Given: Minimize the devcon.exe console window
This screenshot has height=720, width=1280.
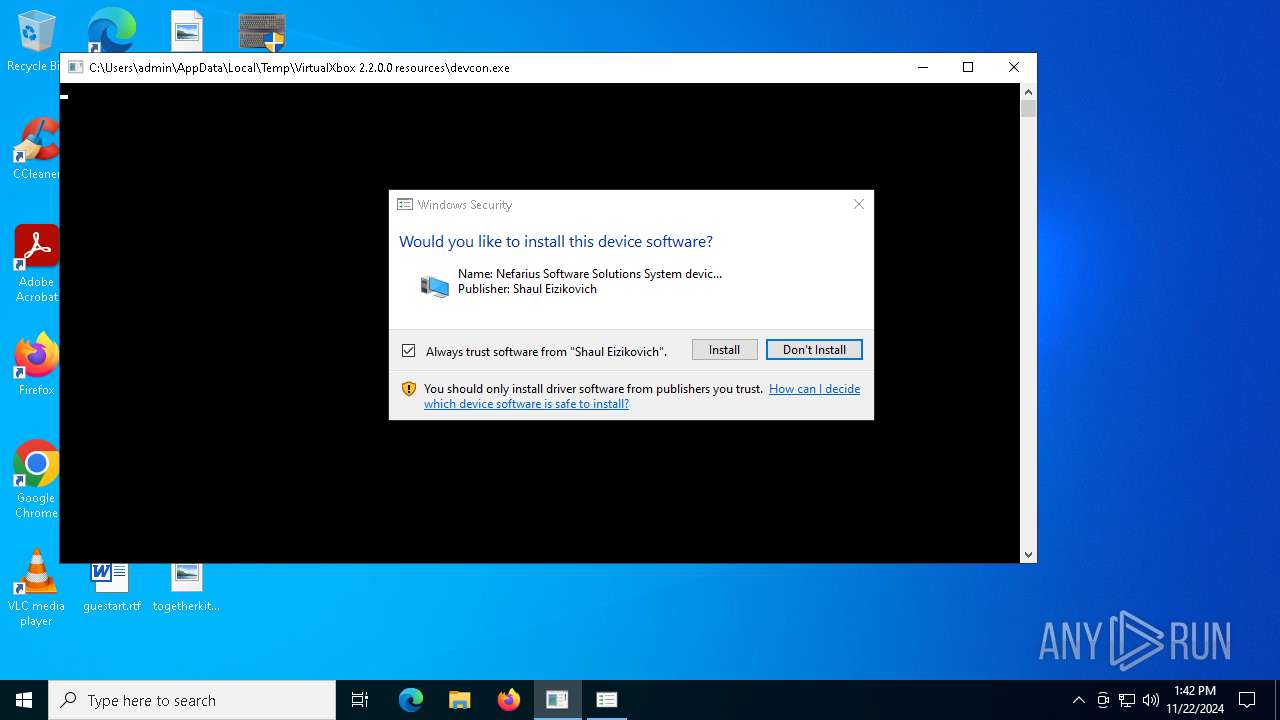Looking at the screenshot, I should pyautogui.click(x=922, y=67).
